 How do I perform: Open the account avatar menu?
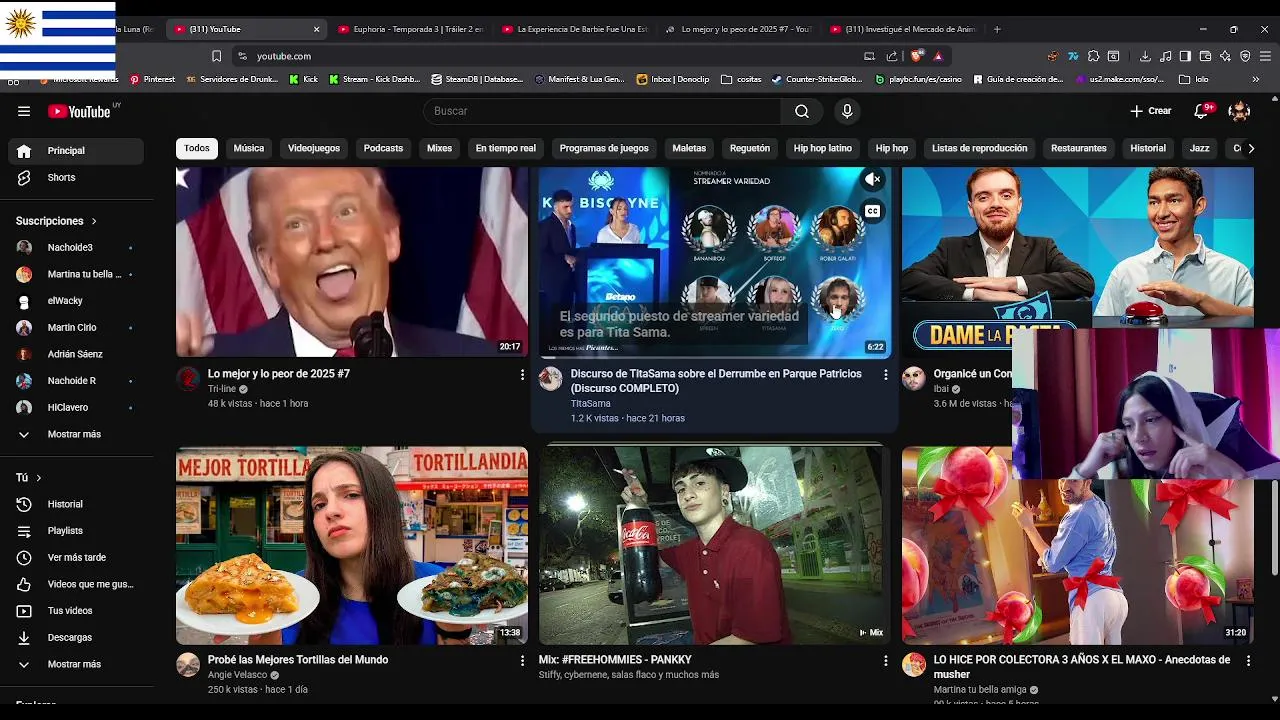coord(1239,111)
